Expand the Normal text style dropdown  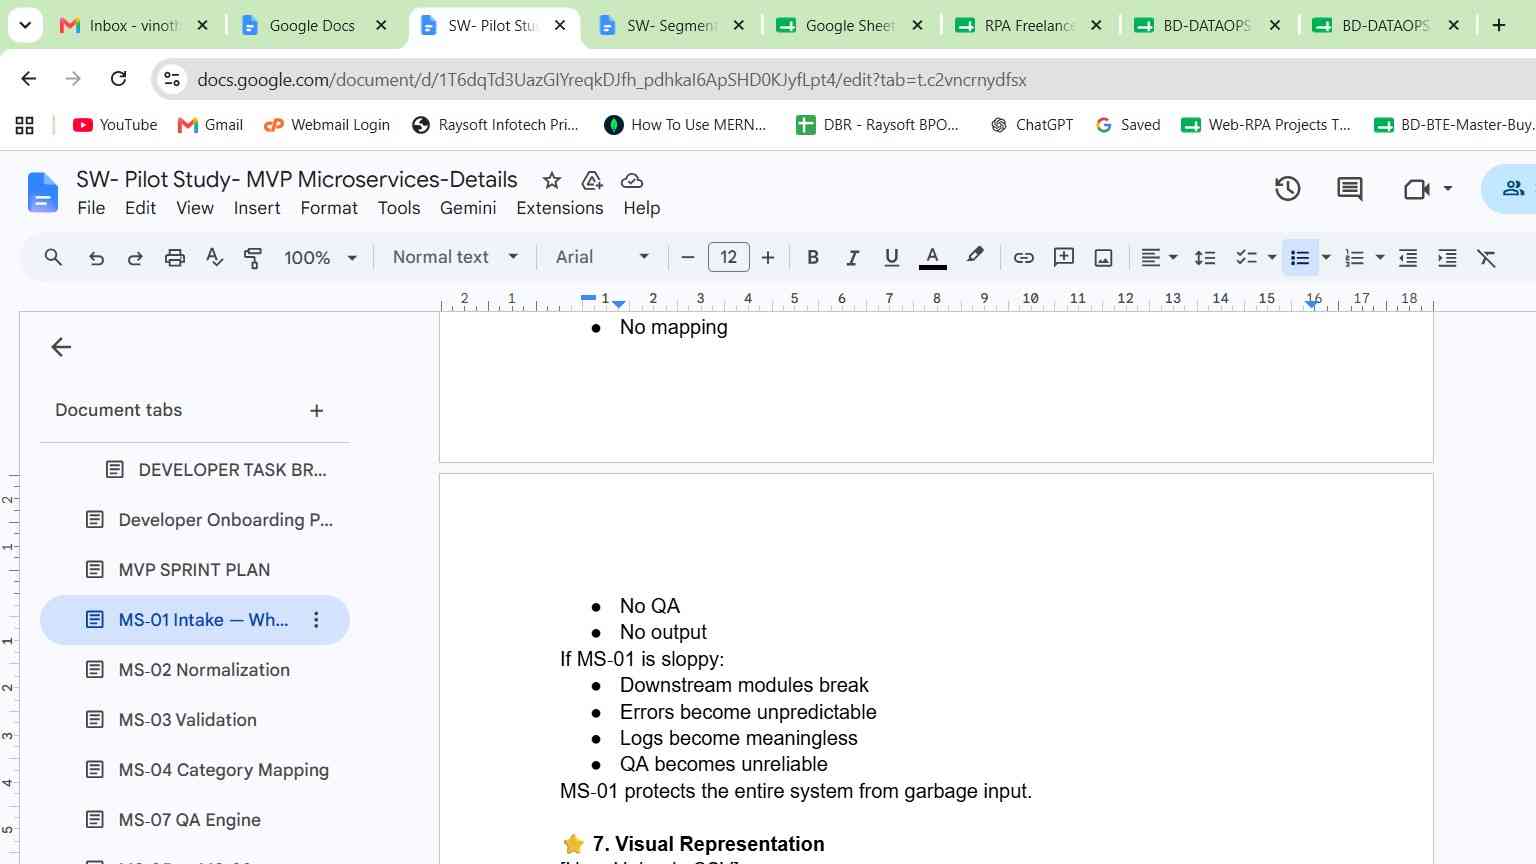coord(455,257)
